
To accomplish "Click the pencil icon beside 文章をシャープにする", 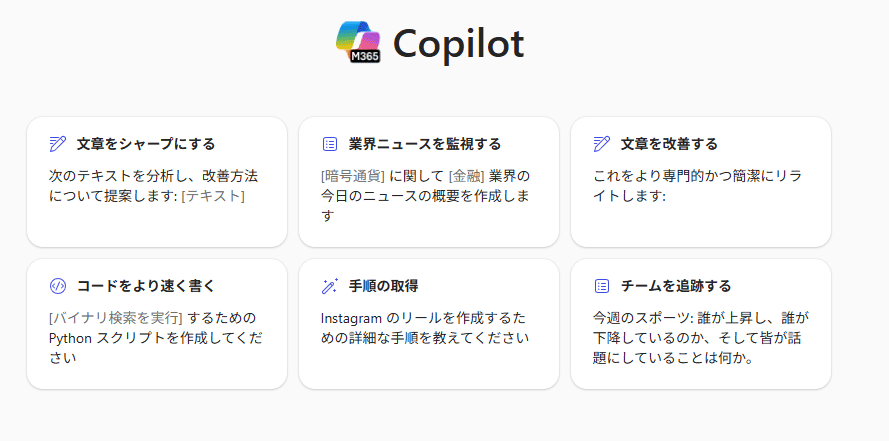I will 58,144.
